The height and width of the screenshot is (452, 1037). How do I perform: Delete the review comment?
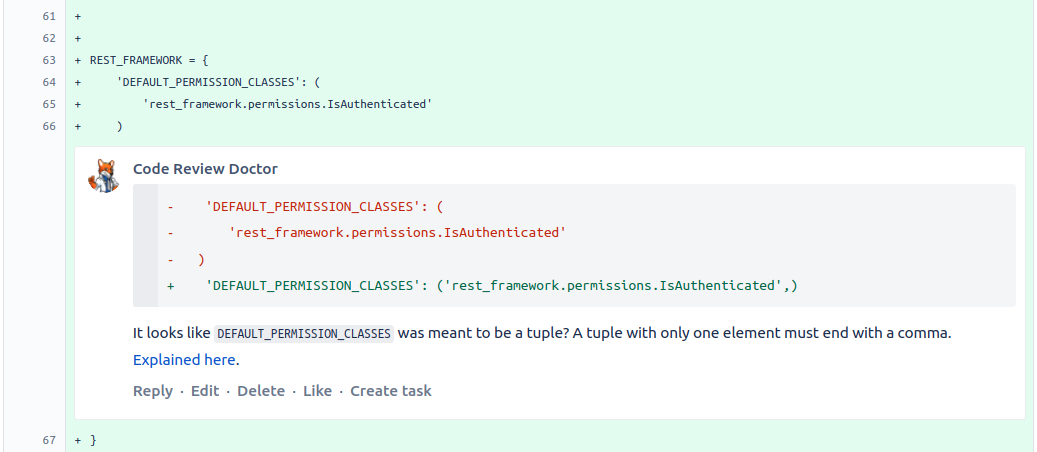[x=261, y=391]
